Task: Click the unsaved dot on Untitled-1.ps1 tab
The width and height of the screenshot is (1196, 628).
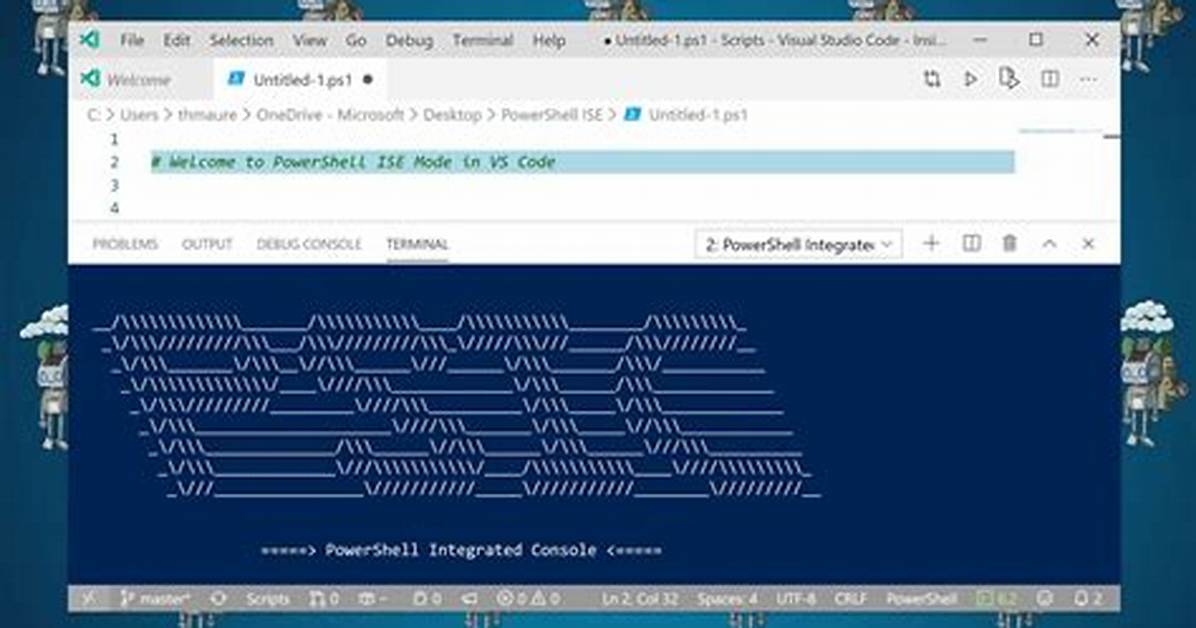Action: [368, 79]
